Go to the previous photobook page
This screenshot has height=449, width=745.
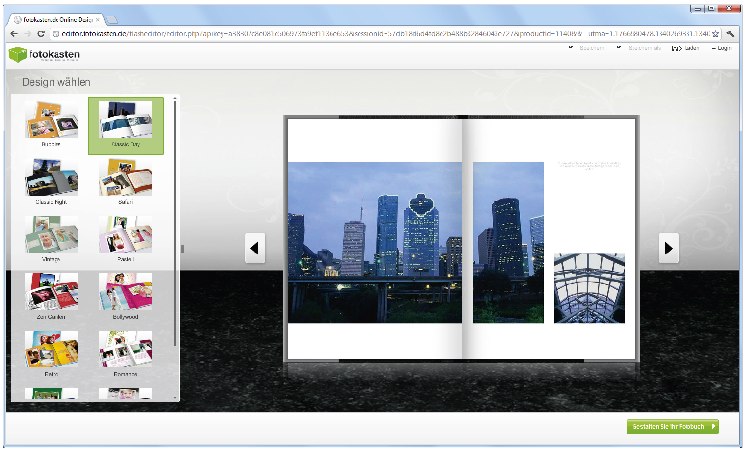[255, 247]
